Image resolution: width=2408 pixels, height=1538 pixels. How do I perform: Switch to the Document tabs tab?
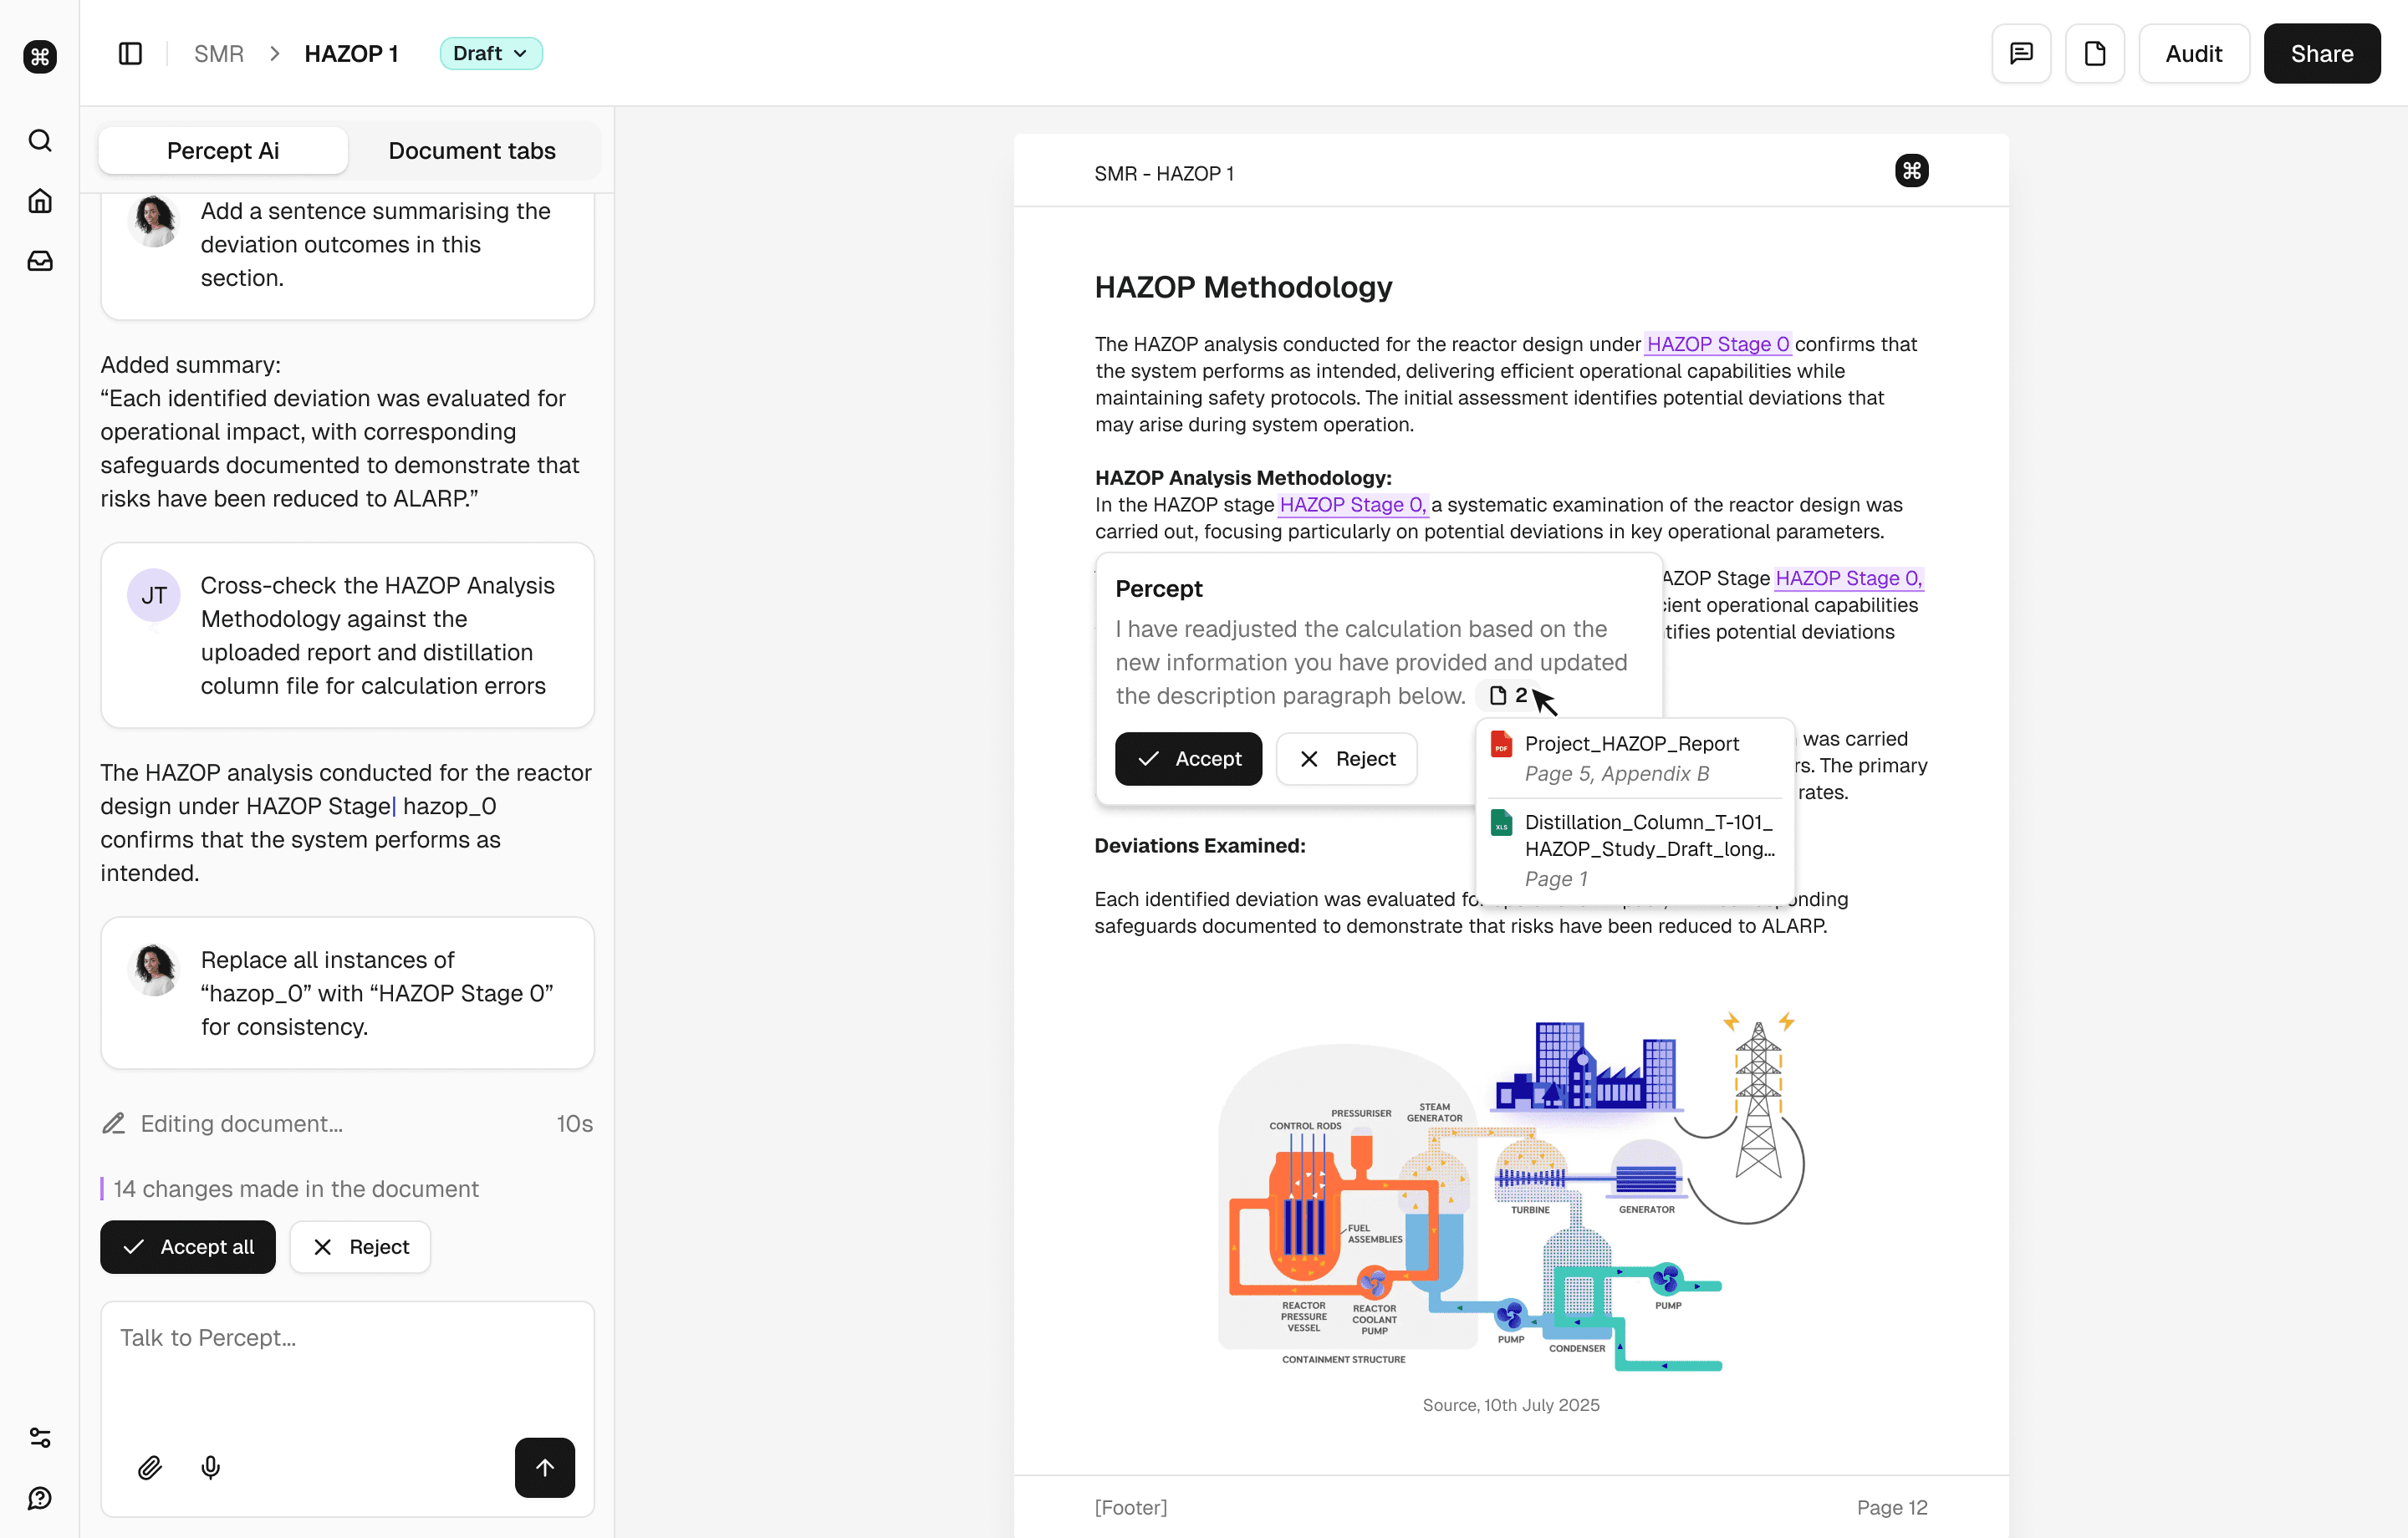[471, 150]
